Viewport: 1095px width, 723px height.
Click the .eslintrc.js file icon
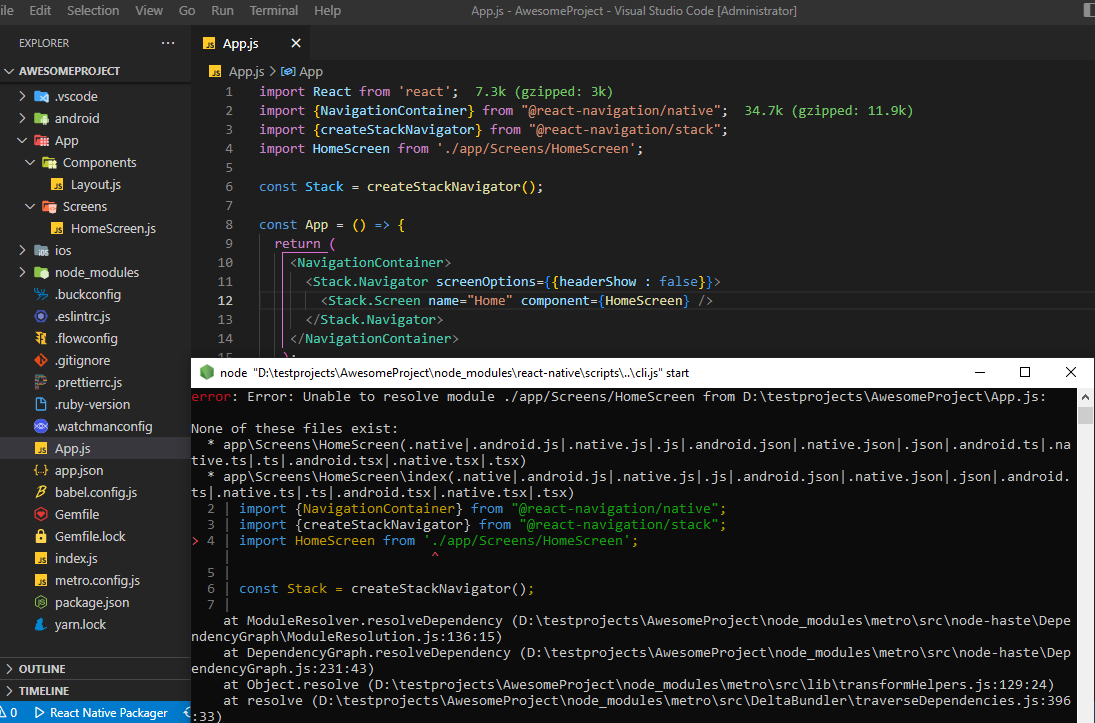41,316
